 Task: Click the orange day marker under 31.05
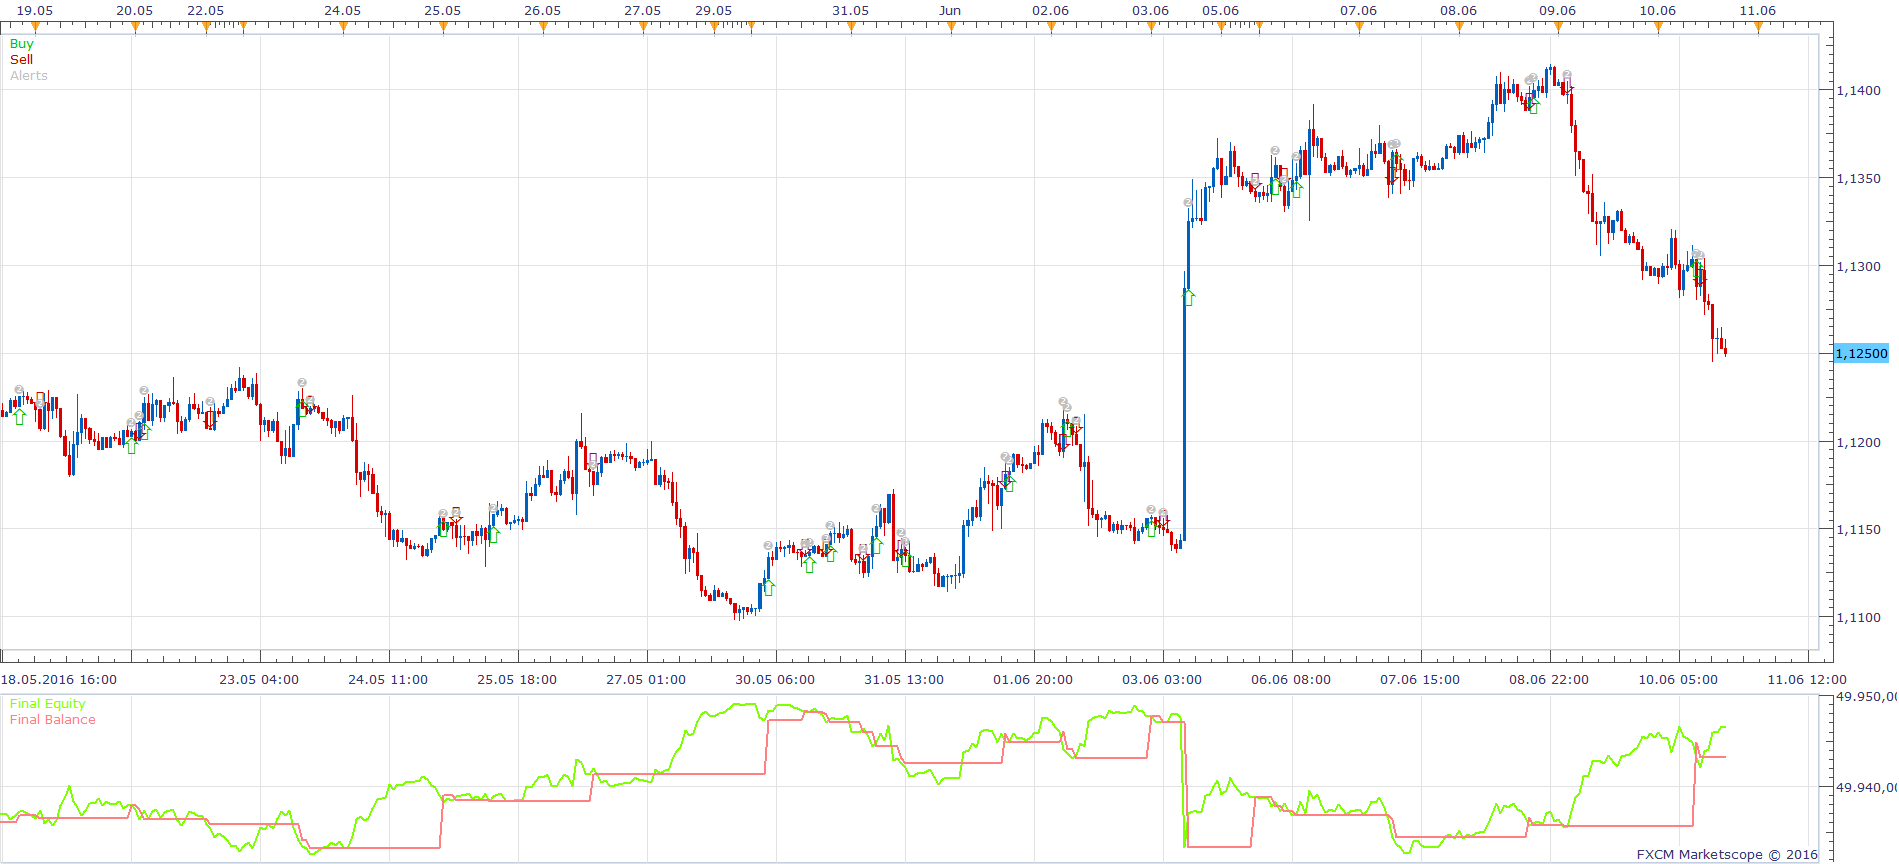pyautogui.click(x=851, y=28)
